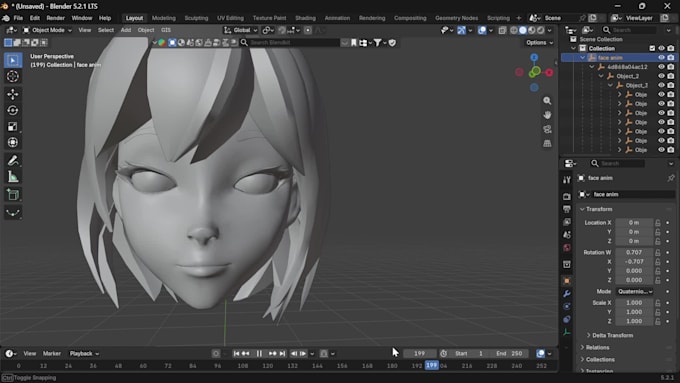This screenshot has width=680, height=383.
Task: Open the Object Constraints properties tab
Action: [567, 319]
